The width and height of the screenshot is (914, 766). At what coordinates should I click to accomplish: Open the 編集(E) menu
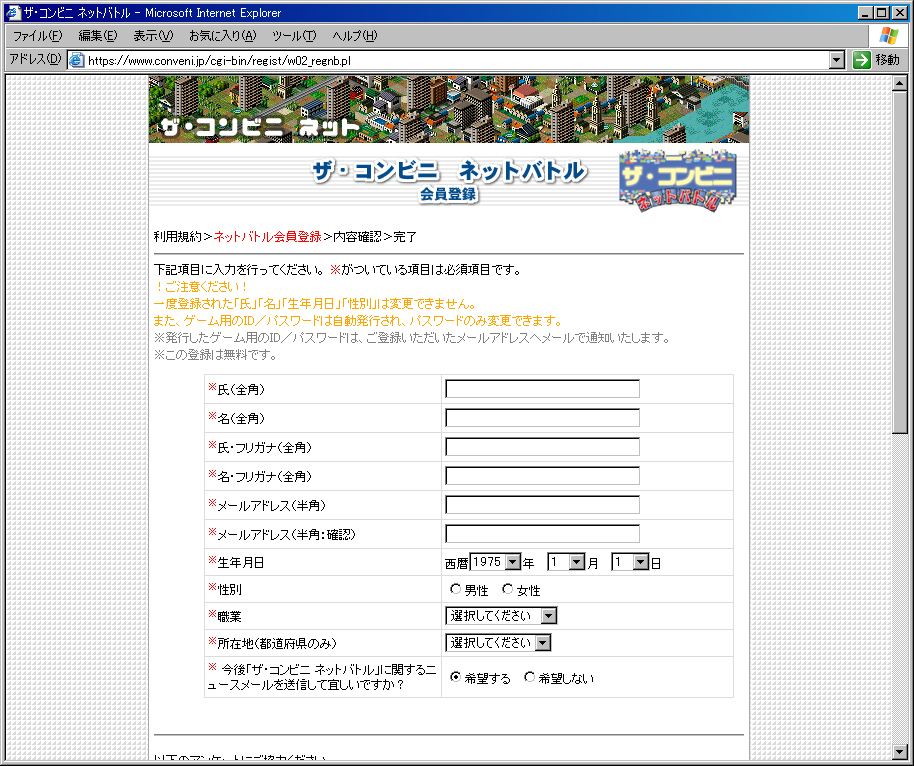tap(98, 36)
